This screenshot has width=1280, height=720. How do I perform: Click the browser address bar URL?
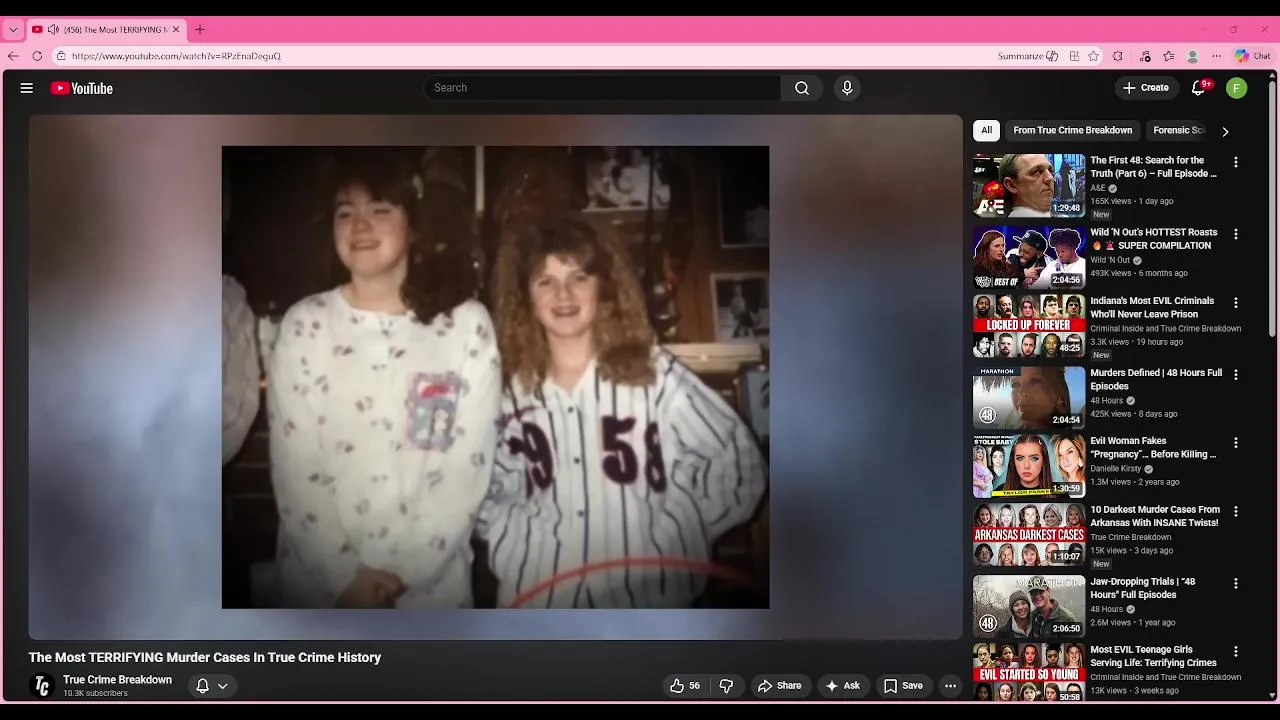pyautogui.click(x=176, y=56)
